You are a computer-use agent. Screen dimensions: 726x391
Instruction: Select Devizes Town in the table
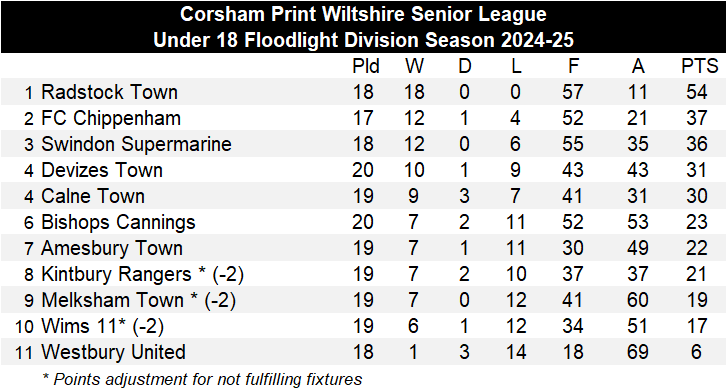point(102,170)
